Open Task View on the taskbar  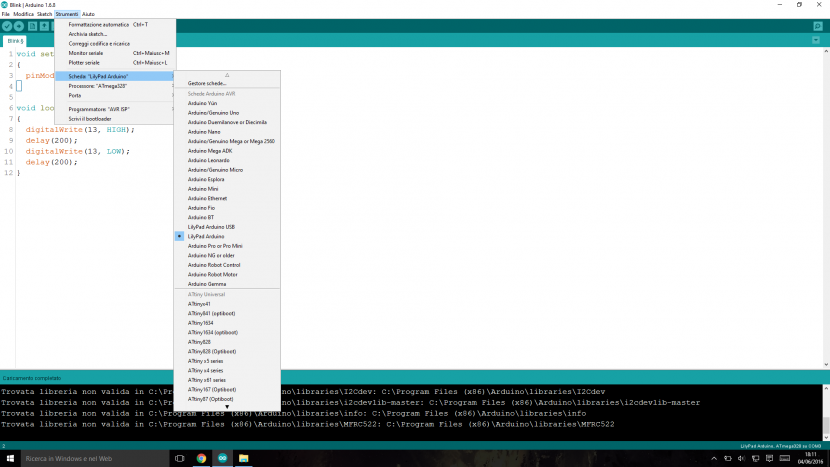179,459
